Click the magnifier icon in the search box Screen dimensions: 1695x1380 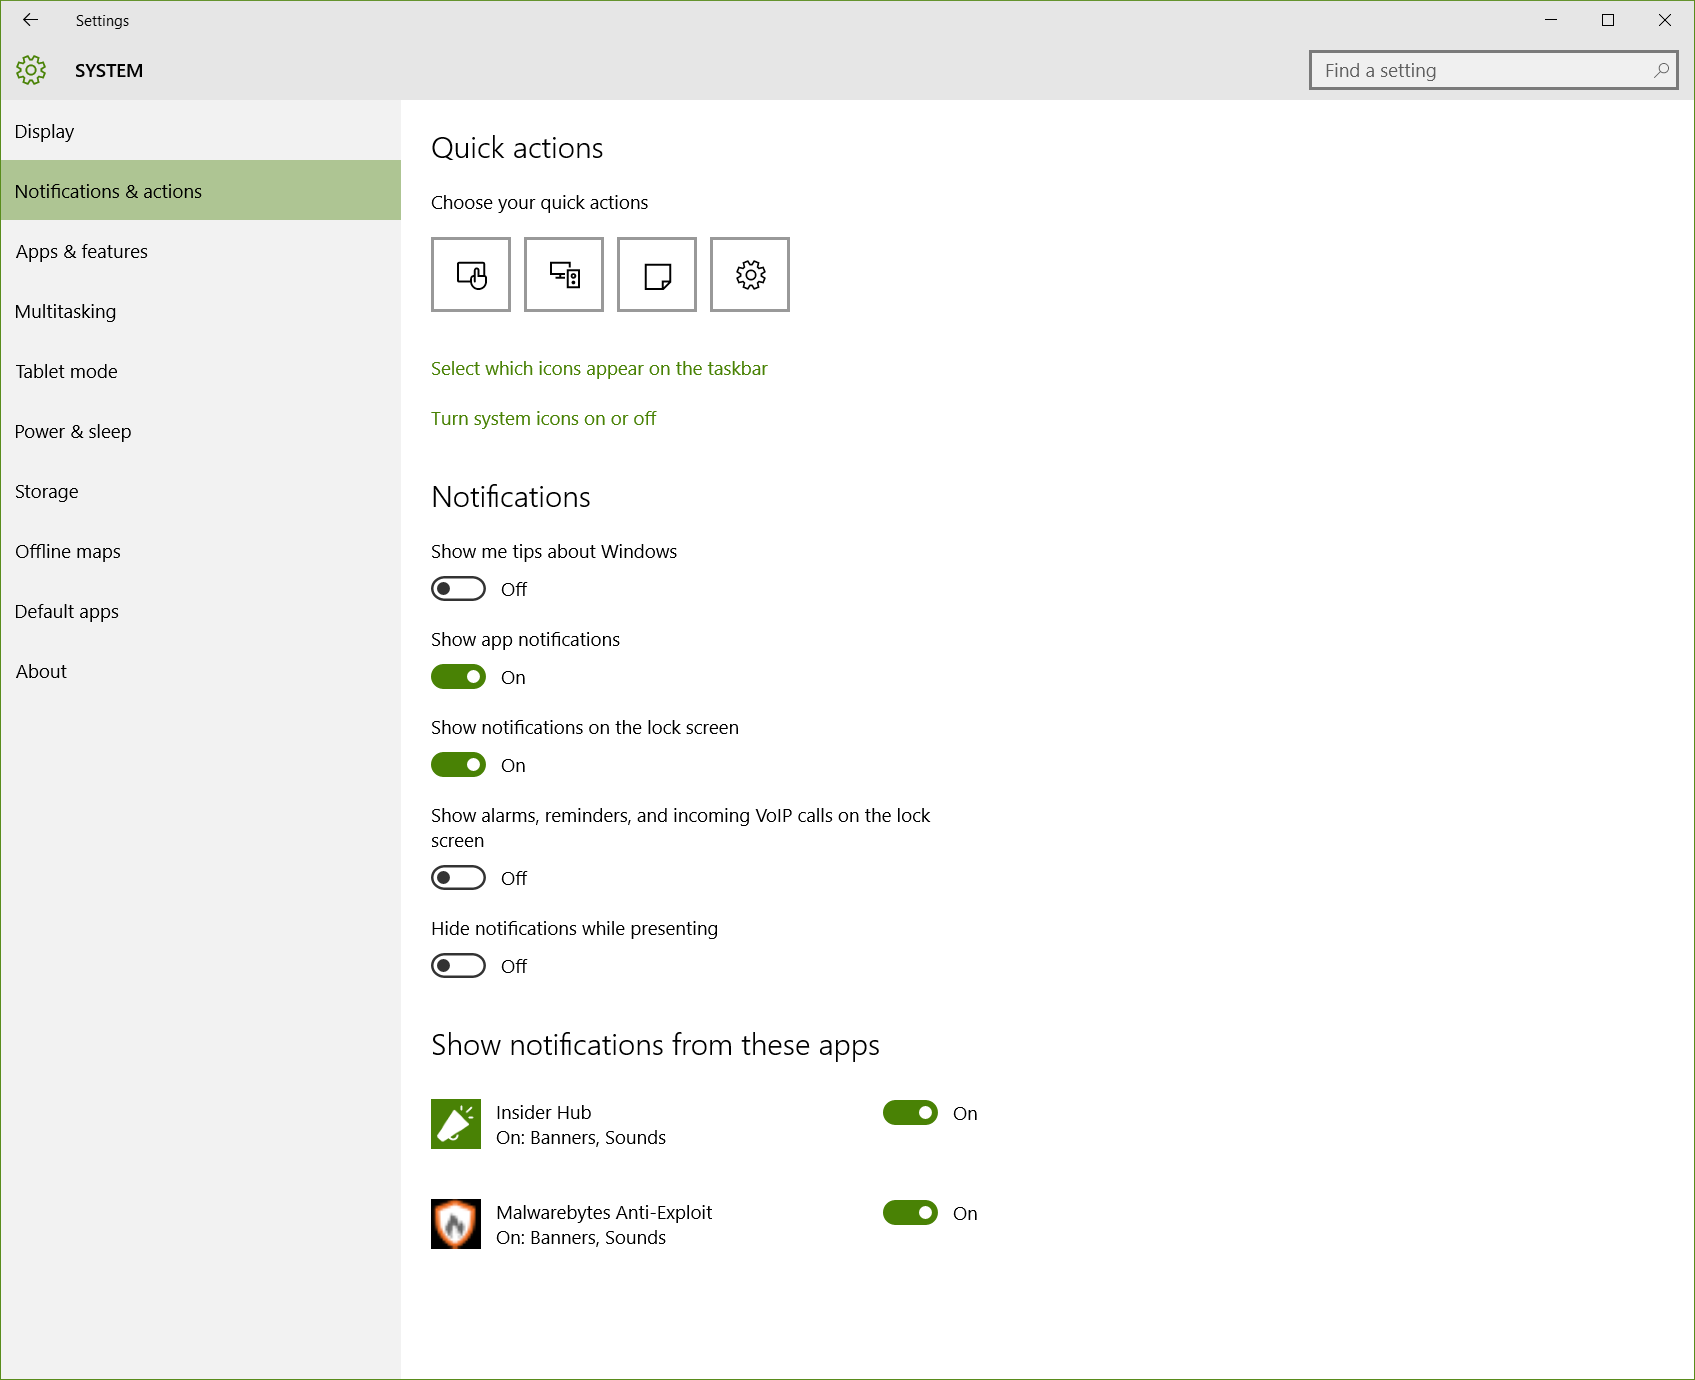(1661, 70)
